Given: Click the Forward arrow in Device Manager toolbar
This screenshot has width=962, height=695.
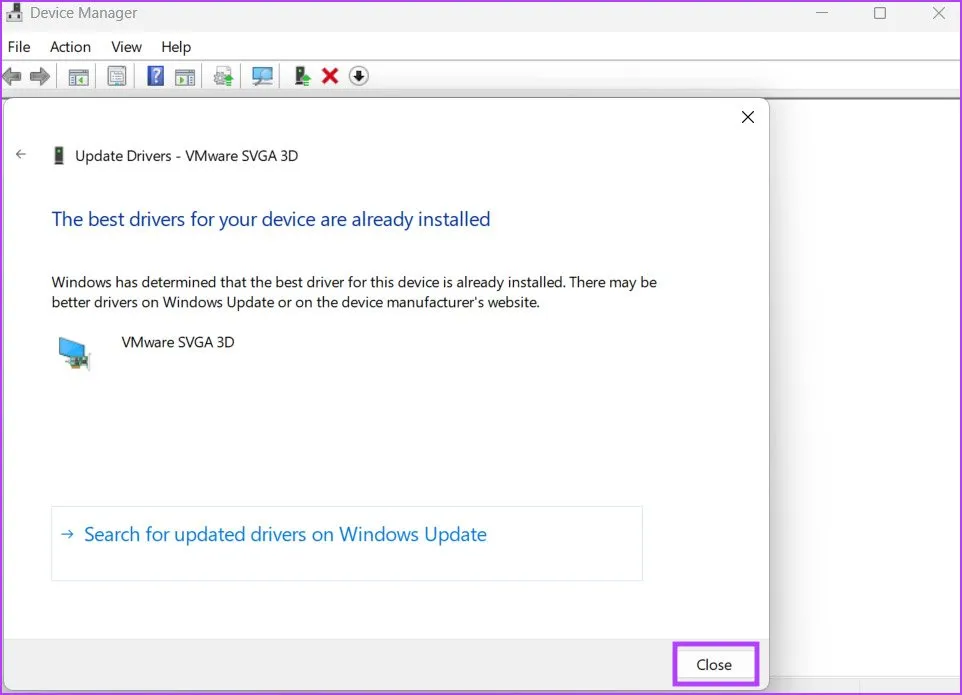Looking at the screenshot, I should pos(40,77).
